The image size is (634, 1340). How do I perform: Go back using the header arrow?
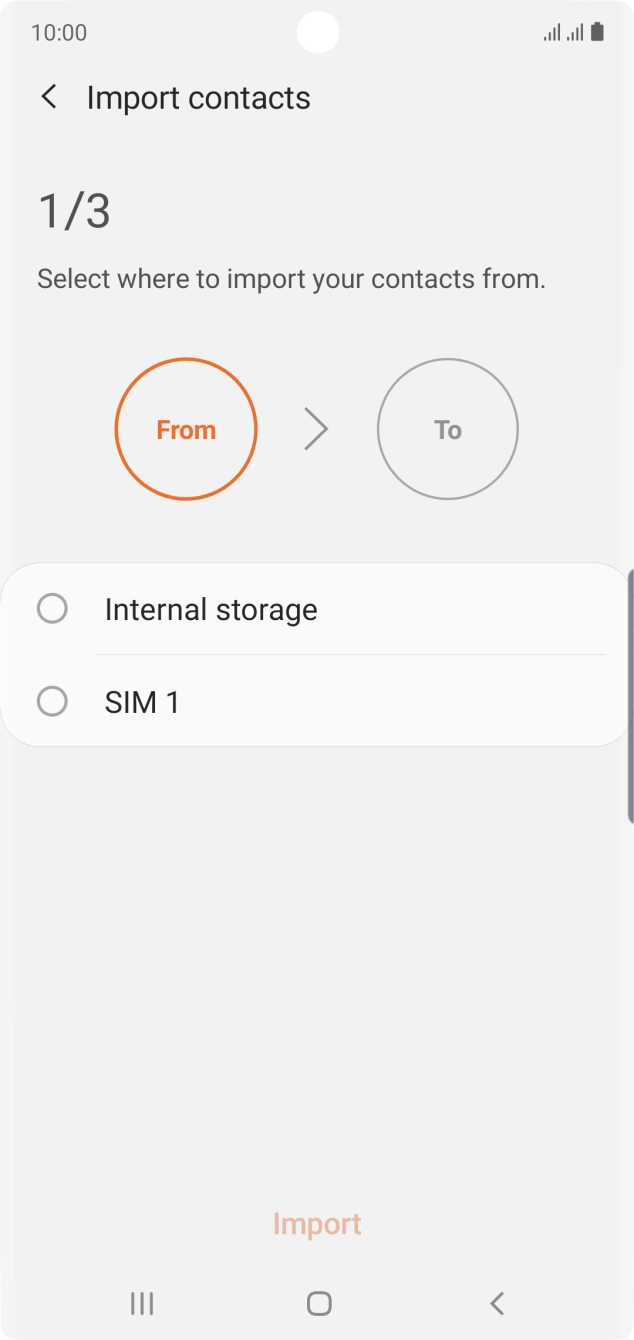(48, 97)
